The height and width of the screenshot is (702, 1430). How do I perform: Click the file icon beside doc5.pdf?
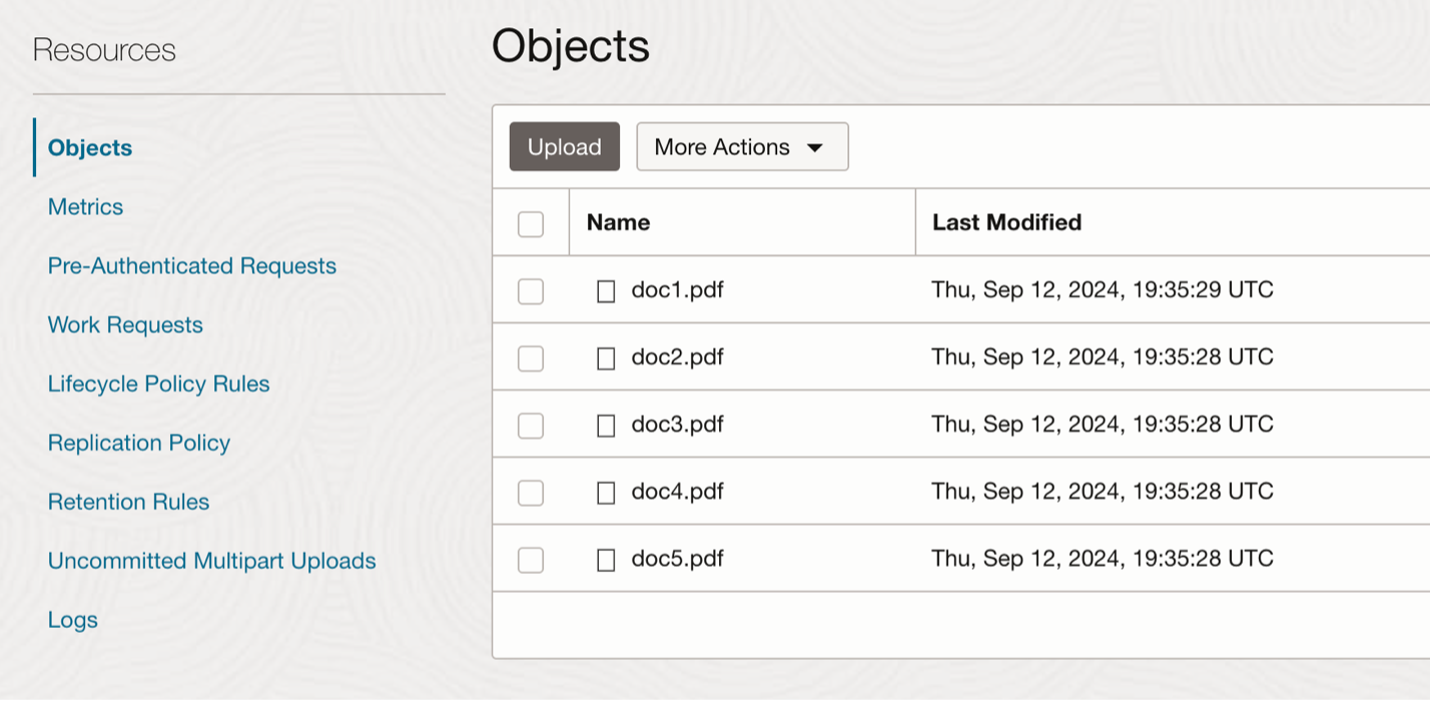[606, 559]
